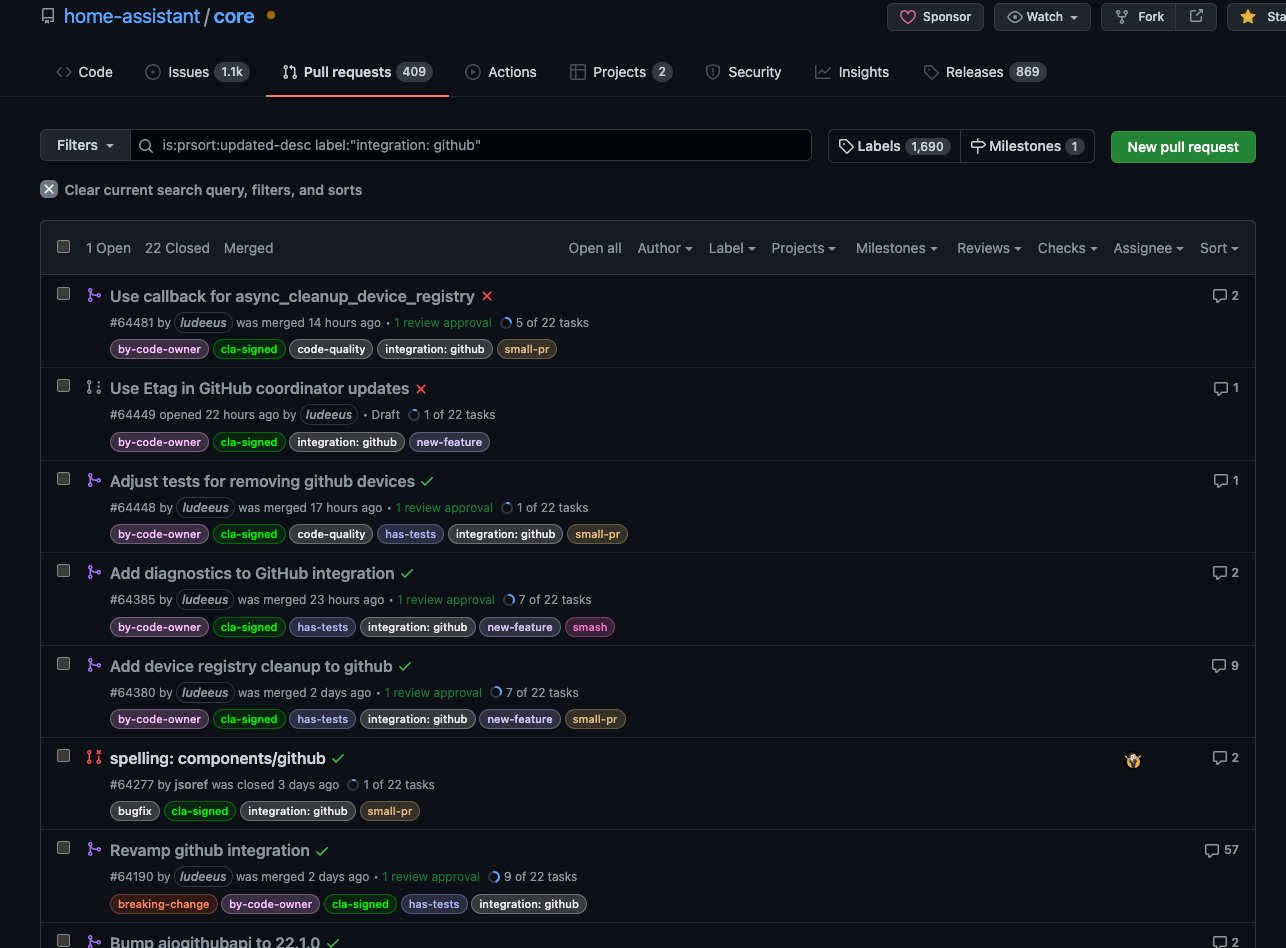
Task: Click the Fork button
Action: 1139,17
